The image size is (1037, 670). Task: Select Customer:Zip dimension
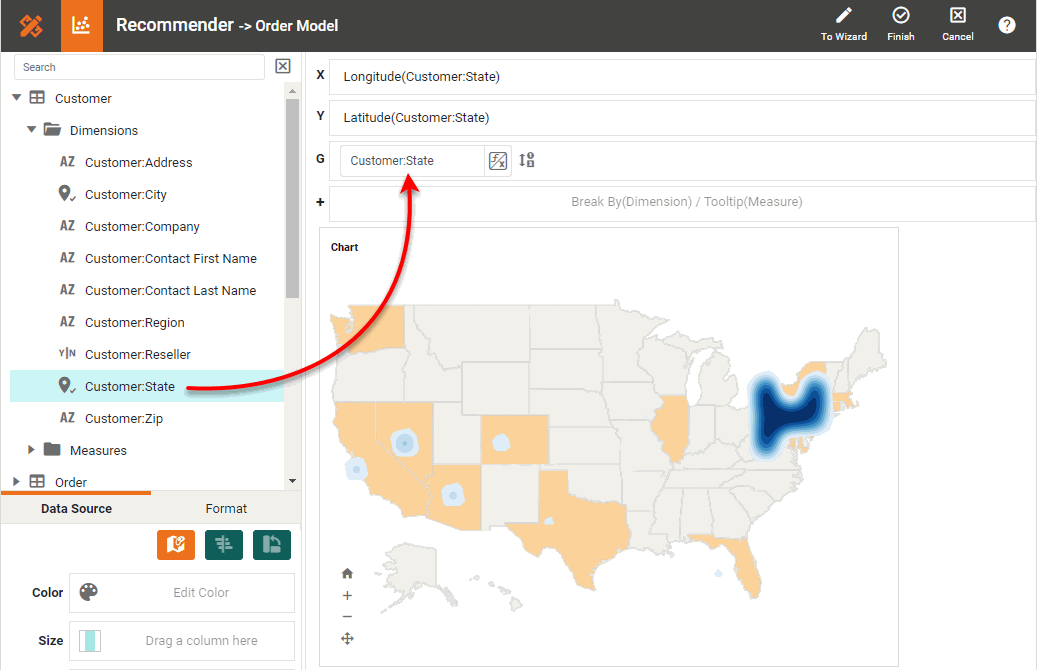(x=124, y=419)
